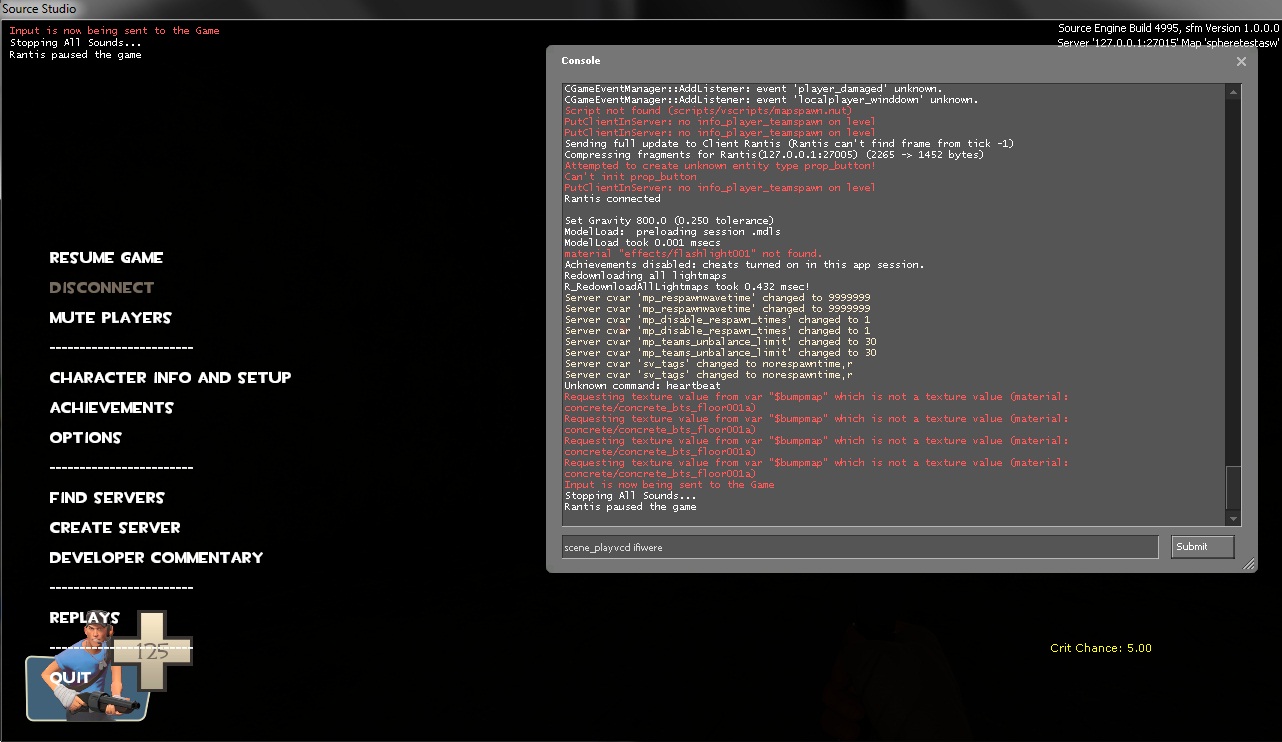This screenshot has height=742, width=1282.
Task: Click console line 'Rantis connected'
Action: pyautogui.click(x=612, y=198)
